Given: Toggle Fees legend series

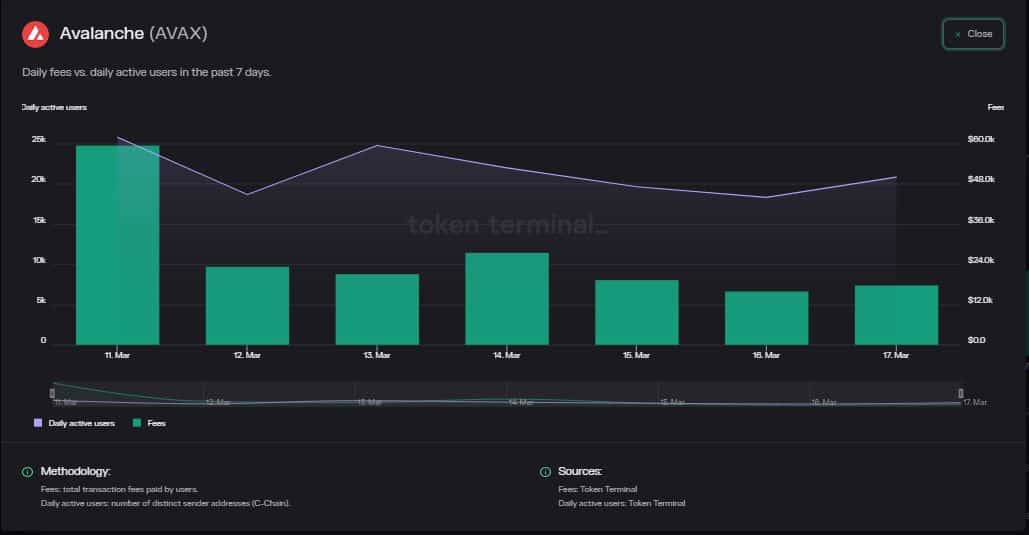Looking at the screenshot, I should (x=149, y=423).
